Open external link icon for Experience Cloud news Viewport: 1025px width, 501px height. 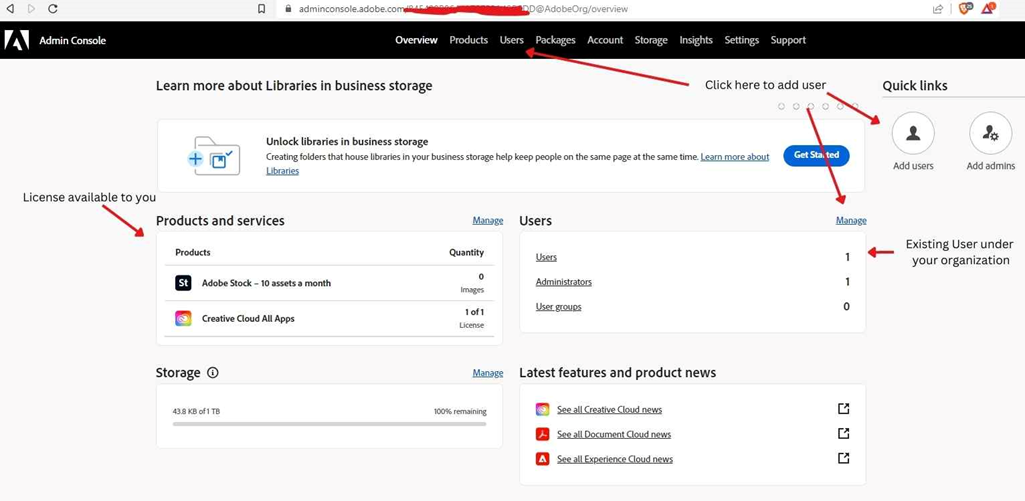(x=843, y=458)
